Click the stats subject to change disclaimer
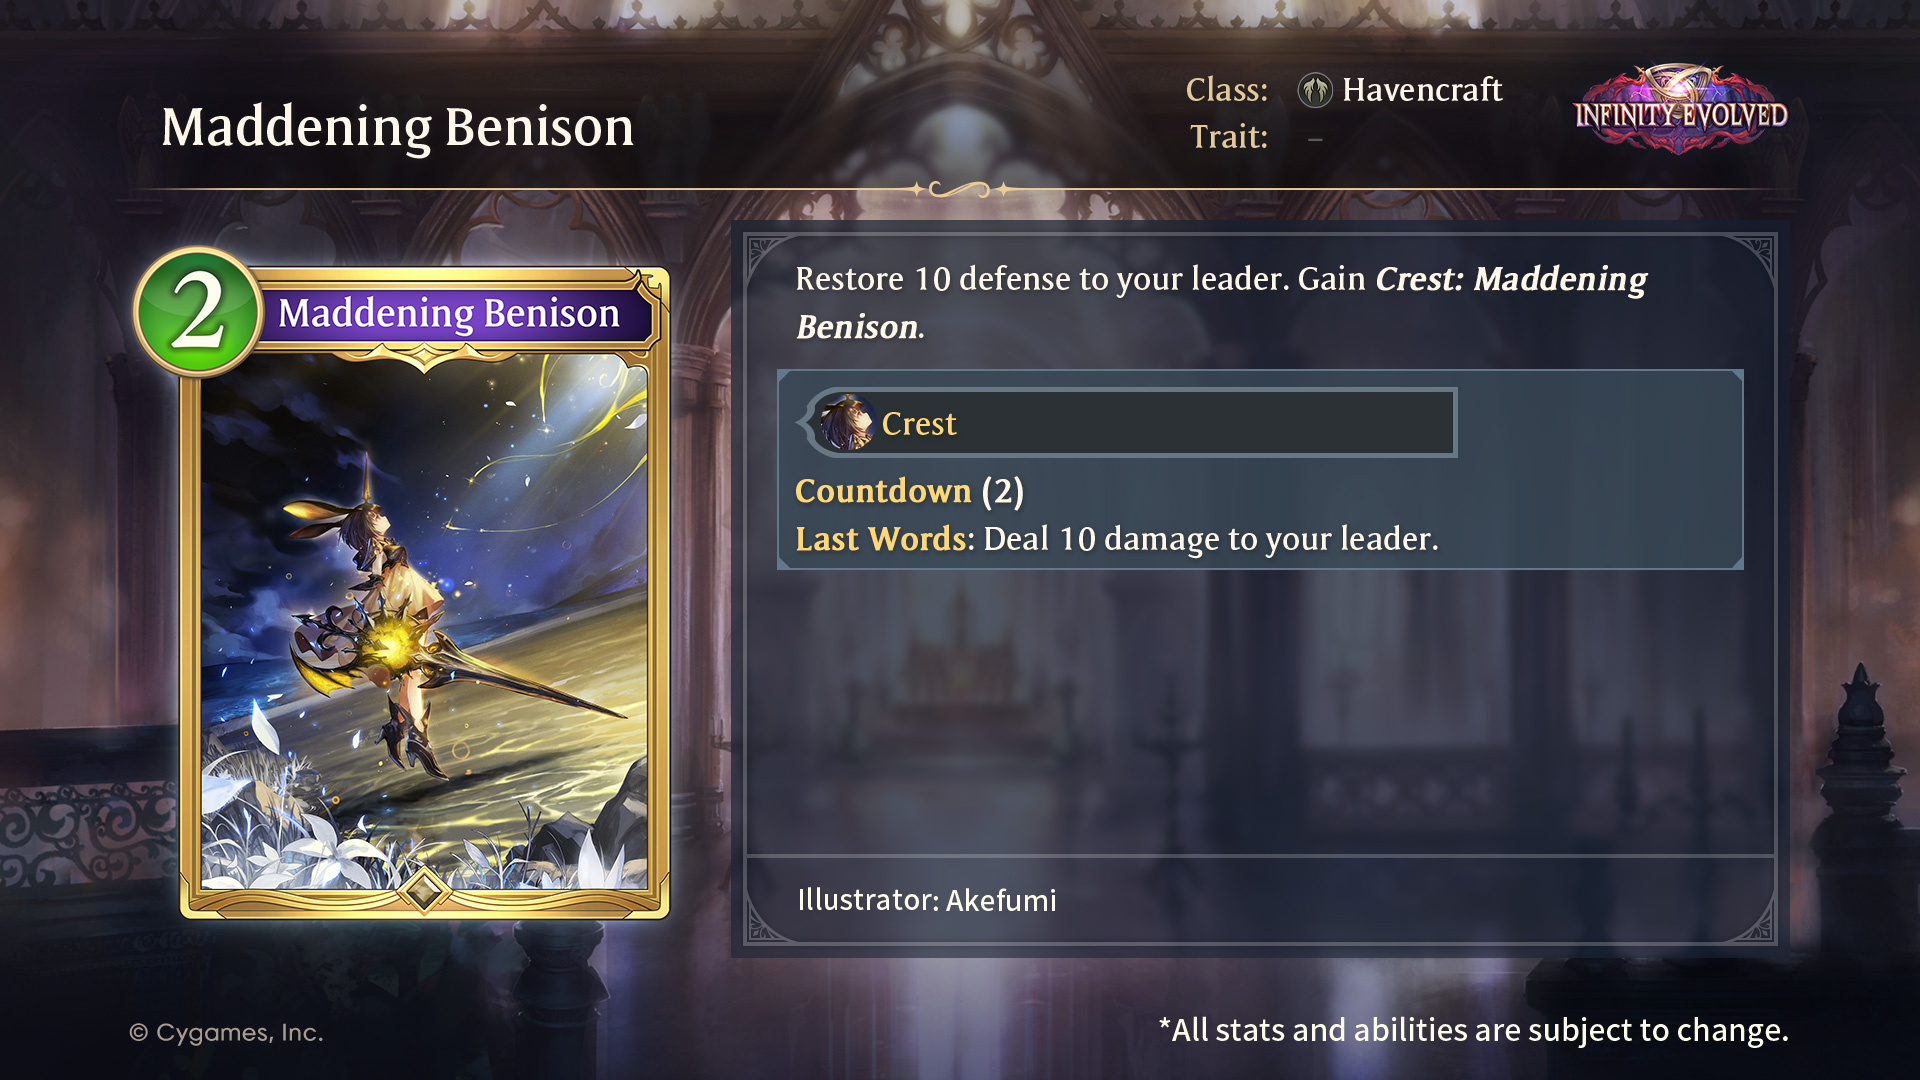This screenshot has width=1920, height=1080. click(x=1473, y=1030)
